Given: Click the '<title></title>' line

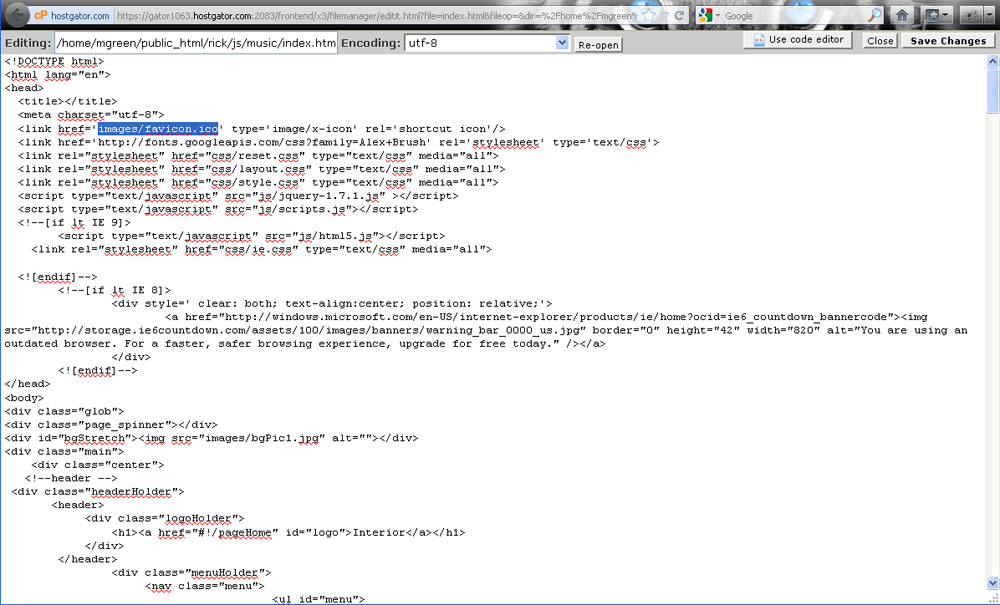Looking at the screenshot, I should [x=68, y=101].
